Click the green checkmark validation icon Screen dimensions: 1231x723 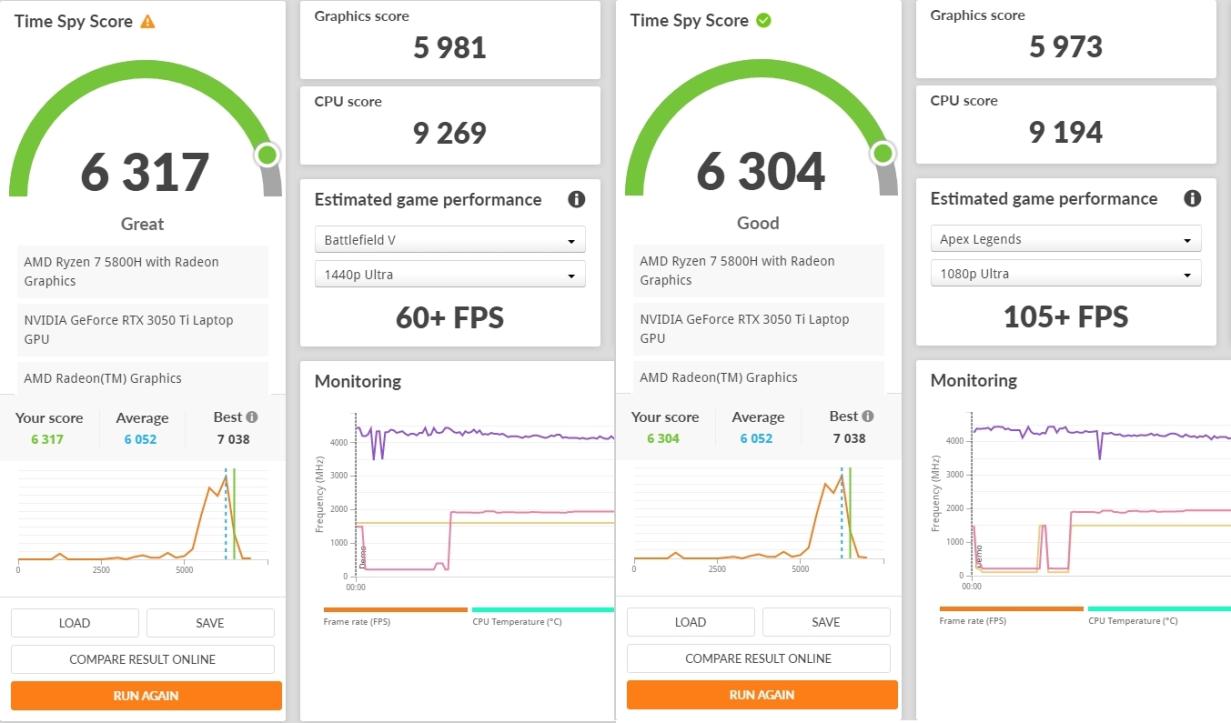[764, 20]
